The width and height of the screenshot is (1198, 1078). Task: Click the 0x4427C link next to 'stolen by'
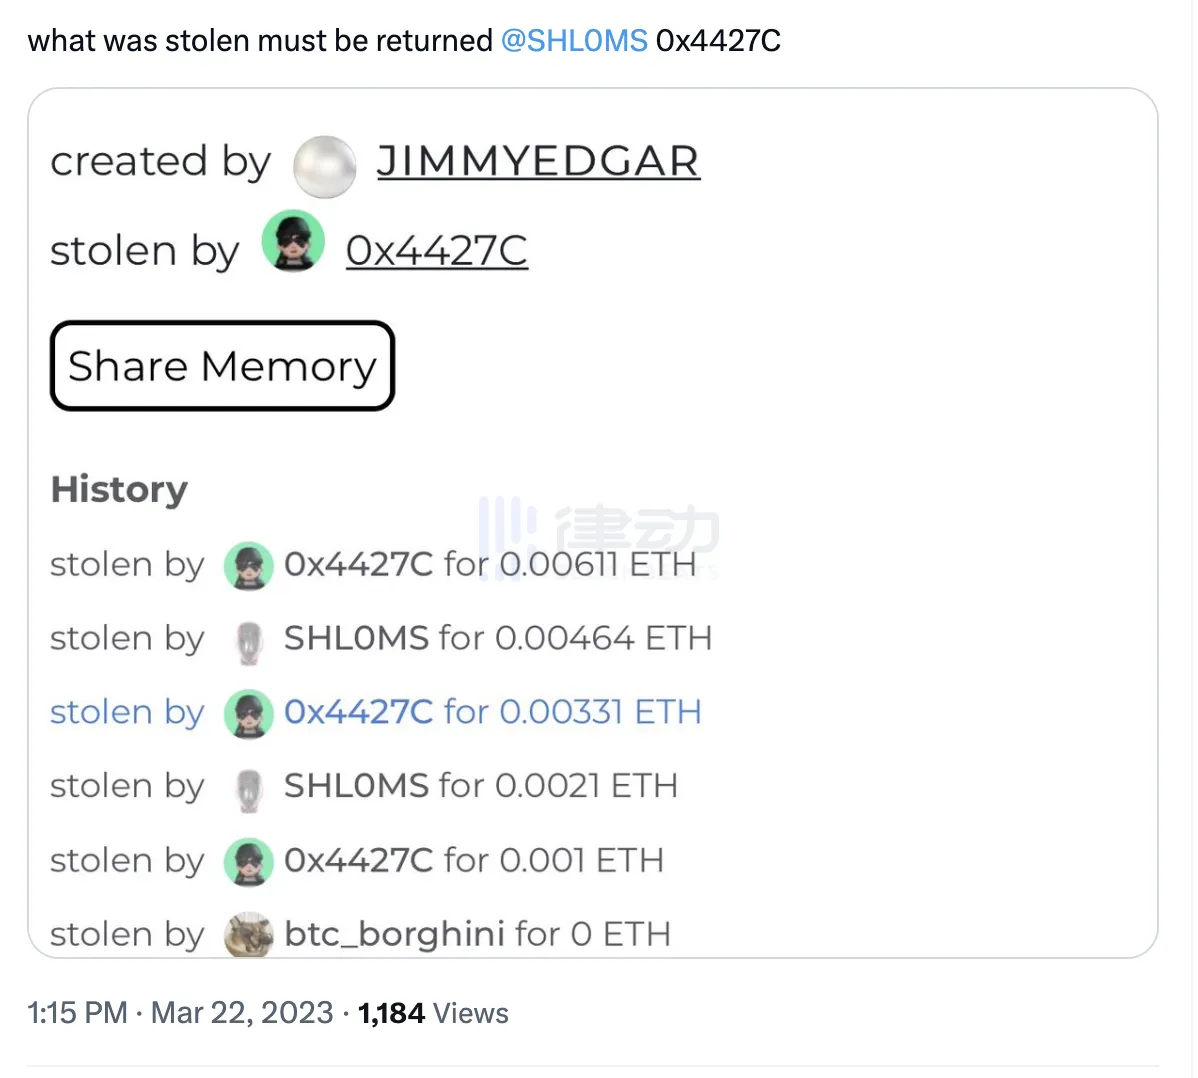click(x=436, y=250)
